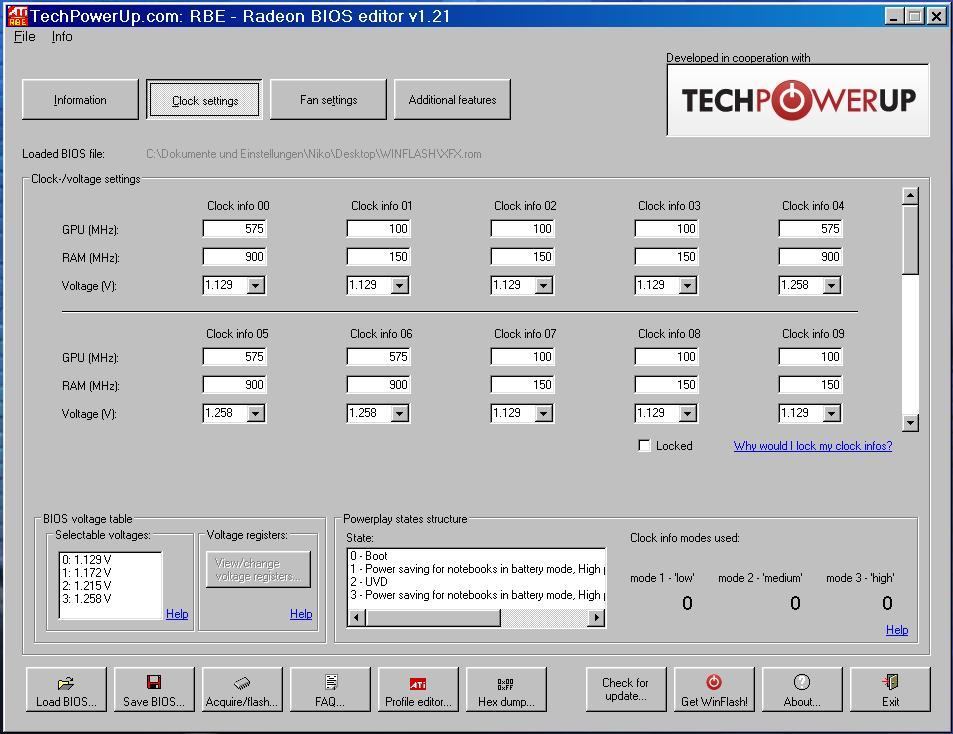Click Clock info 06 GPU MHz field
The height and width of the screenshot is (734, 953).
click(x=379, y=357)
